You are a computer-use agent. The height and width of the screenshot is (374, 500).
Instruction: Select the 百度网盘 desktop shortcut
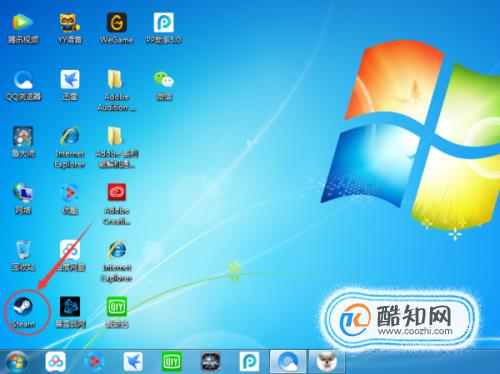[x=70, y=256]
